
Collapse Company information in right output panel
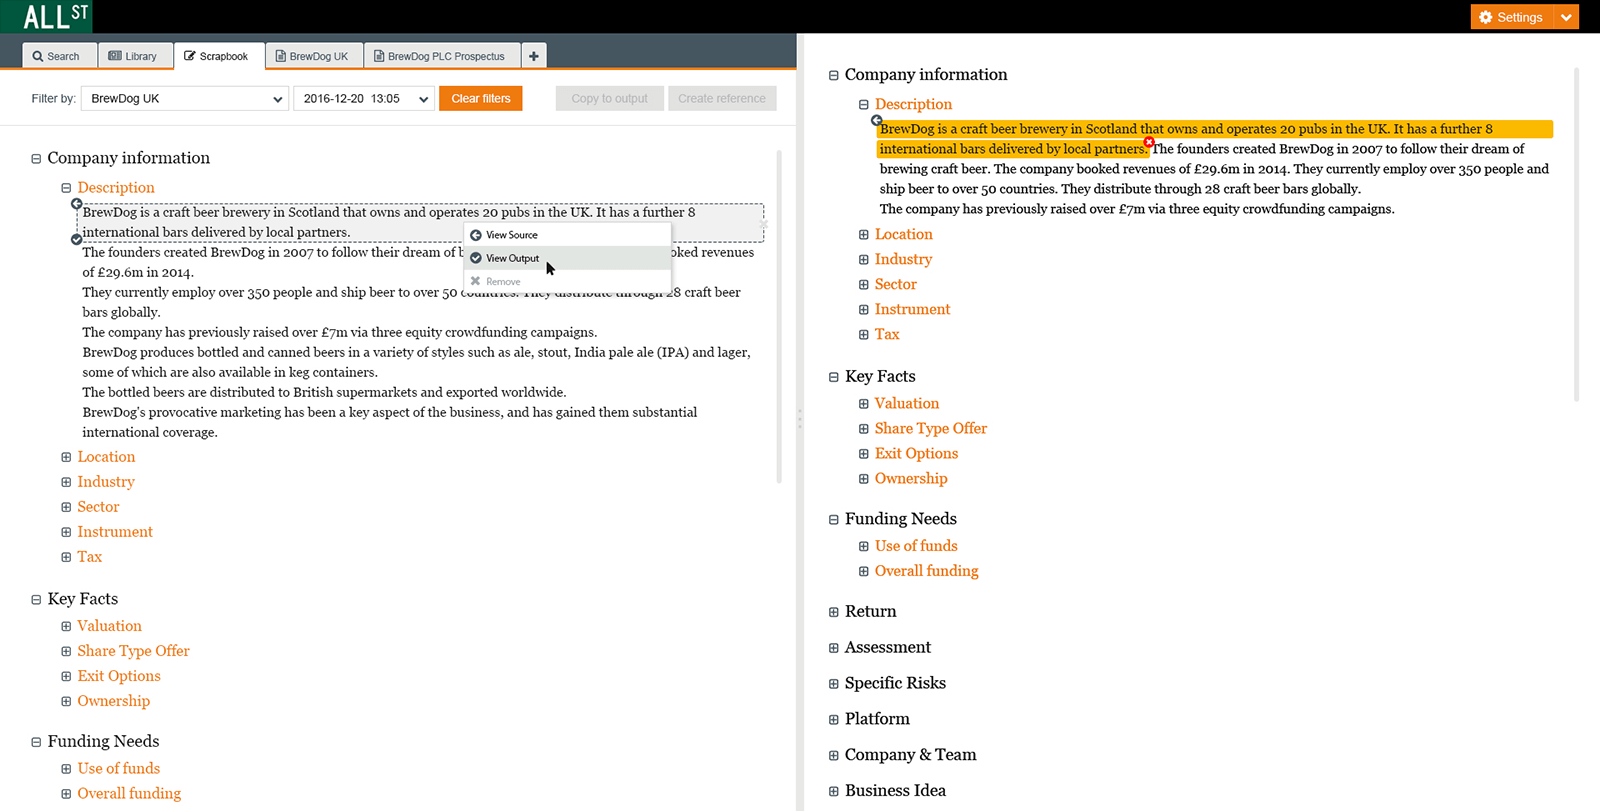833,75
